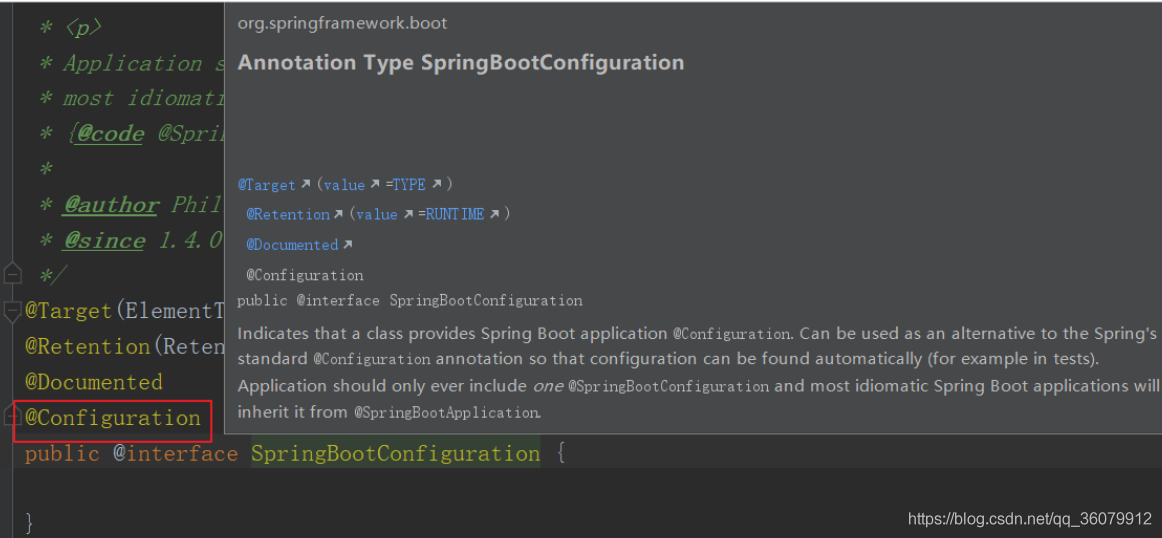
Task: Open the TYPE link in the popup
Action: (x=409, y=185)
